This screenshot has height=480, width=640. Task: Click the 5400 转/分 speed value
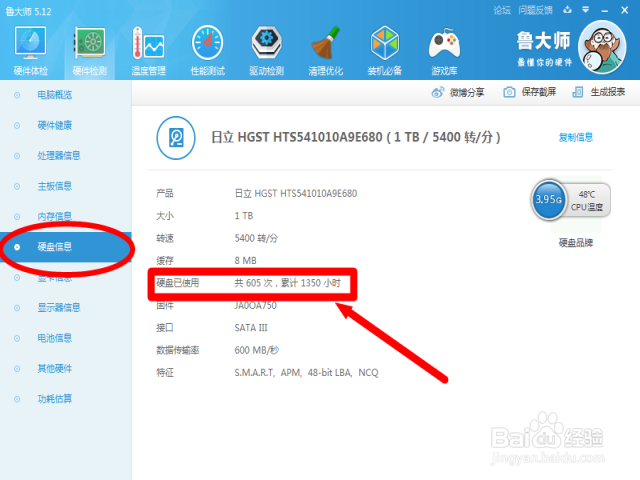pos(256,238)
